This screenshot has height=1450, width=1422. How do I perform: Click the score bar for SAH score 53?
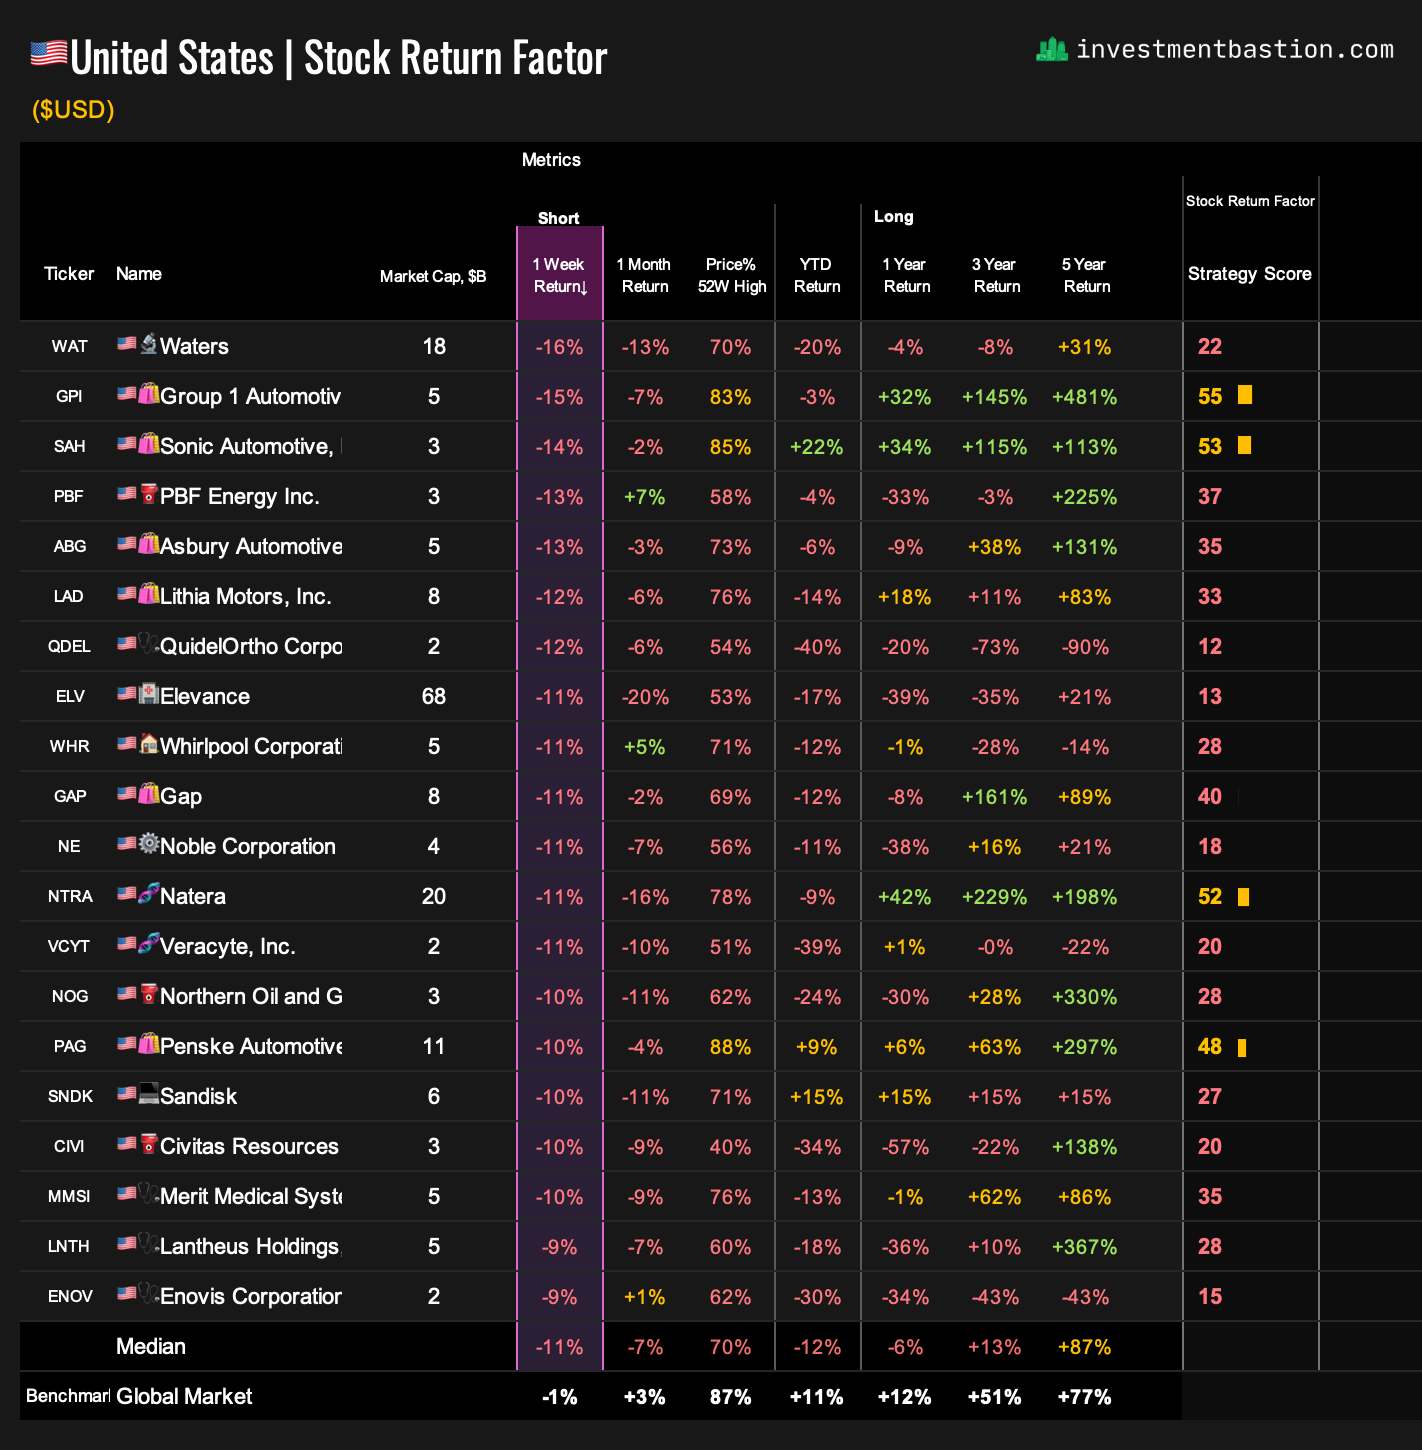[x=1244, y=445]
